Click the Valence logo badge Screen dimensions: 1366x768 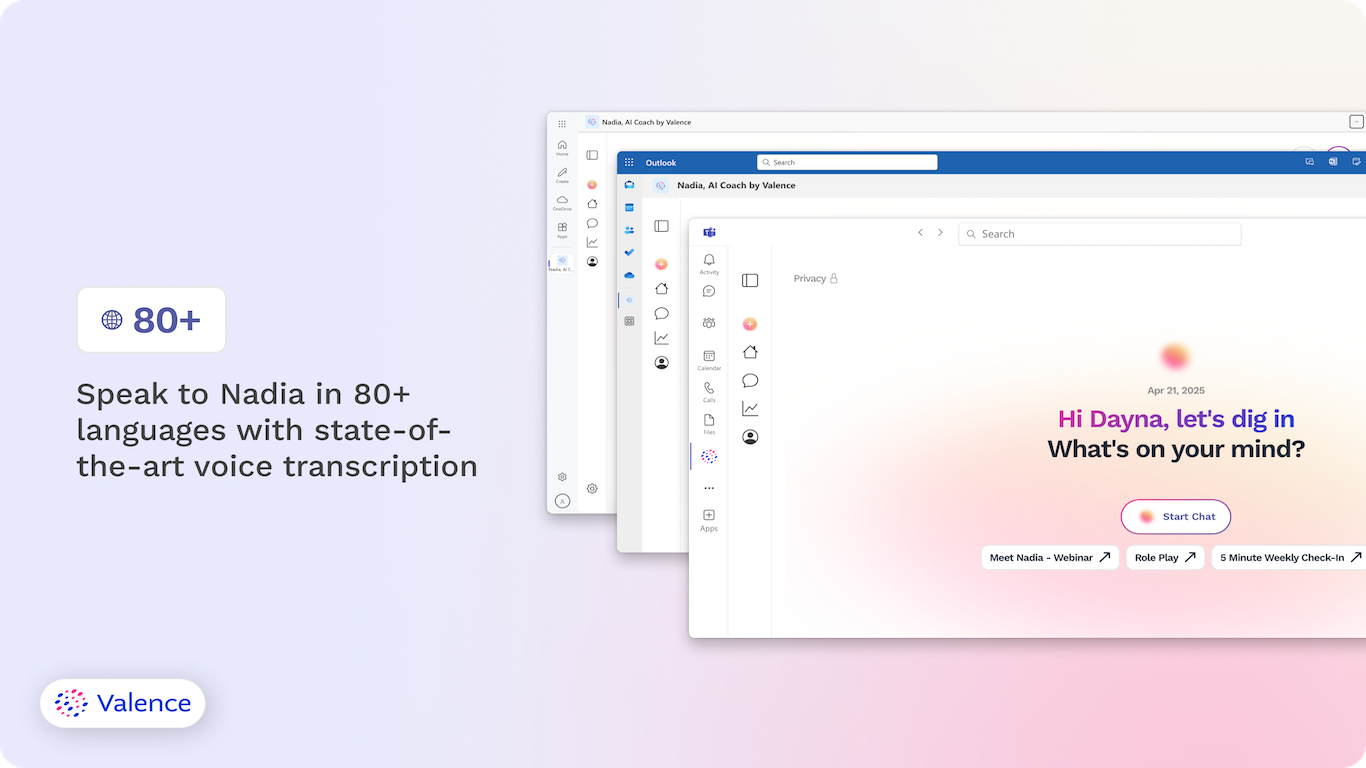pos(123,703)
